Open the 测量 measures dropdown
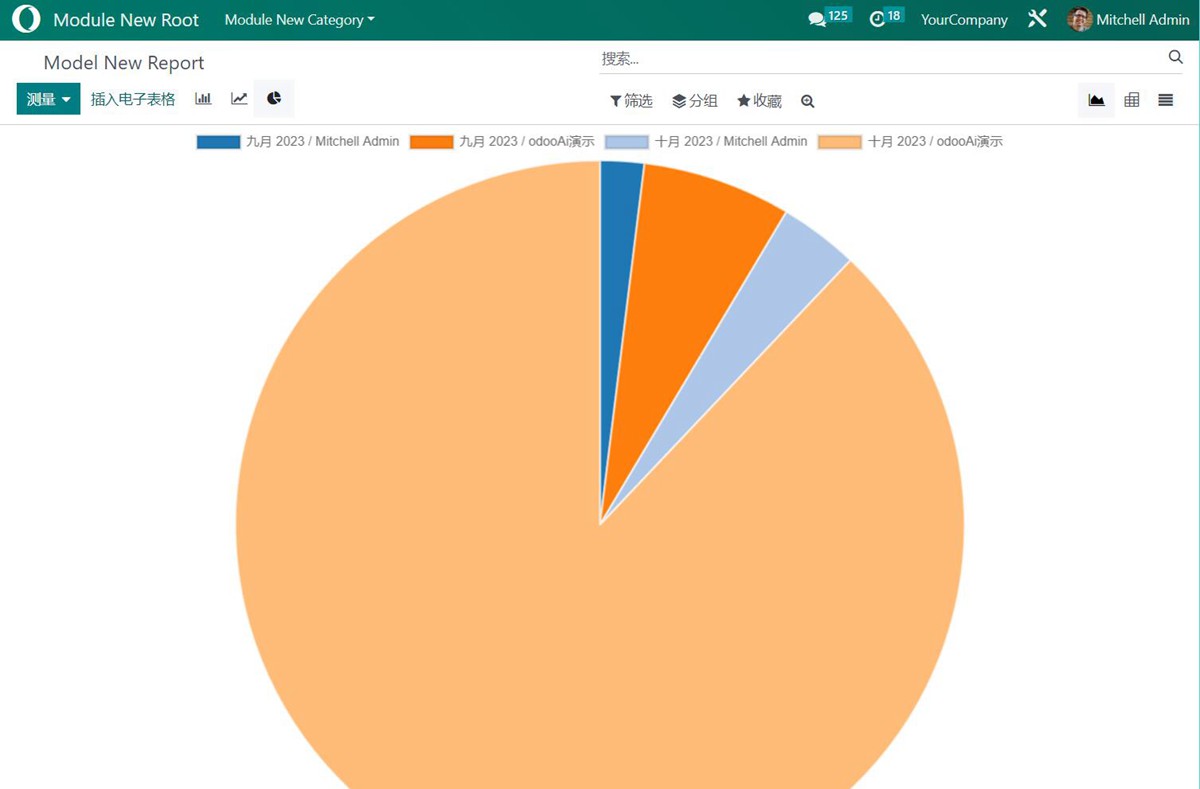Image resolution: width=1200 pixels, height=789 pixels. tap(47, 98)
